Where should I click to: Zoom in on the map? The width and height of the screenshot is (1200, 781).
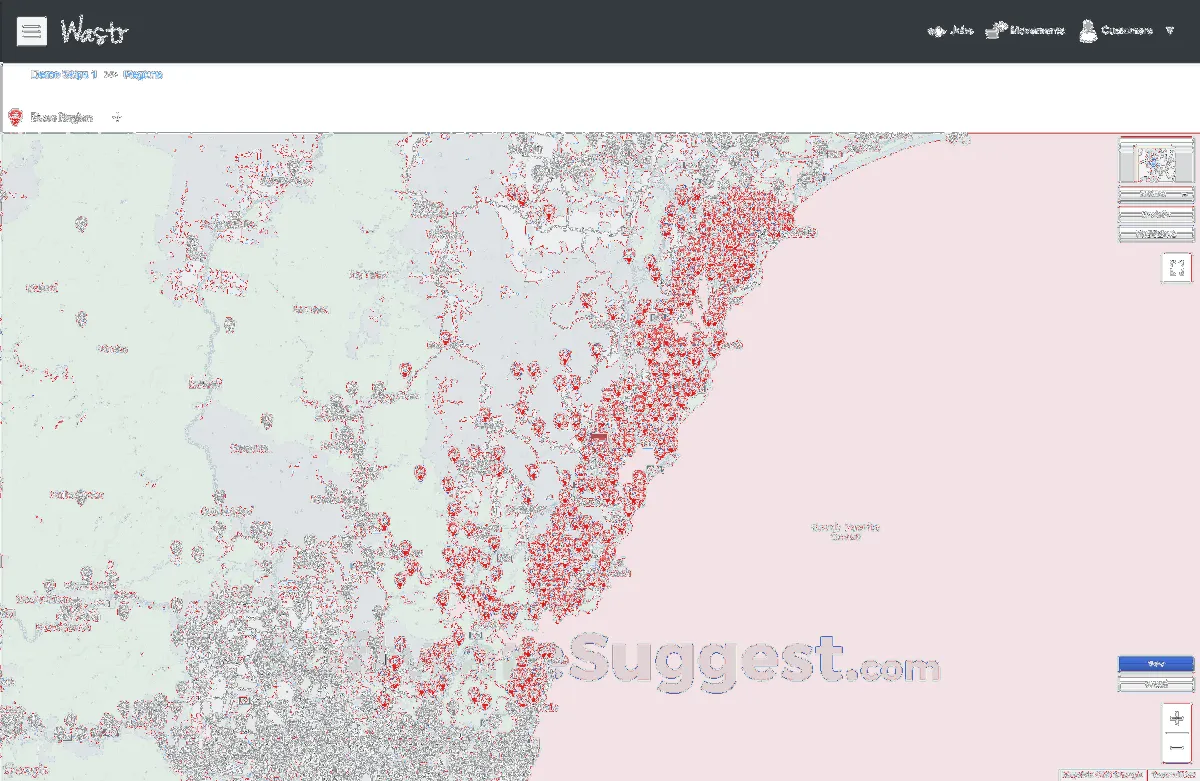click(1176, 719)
